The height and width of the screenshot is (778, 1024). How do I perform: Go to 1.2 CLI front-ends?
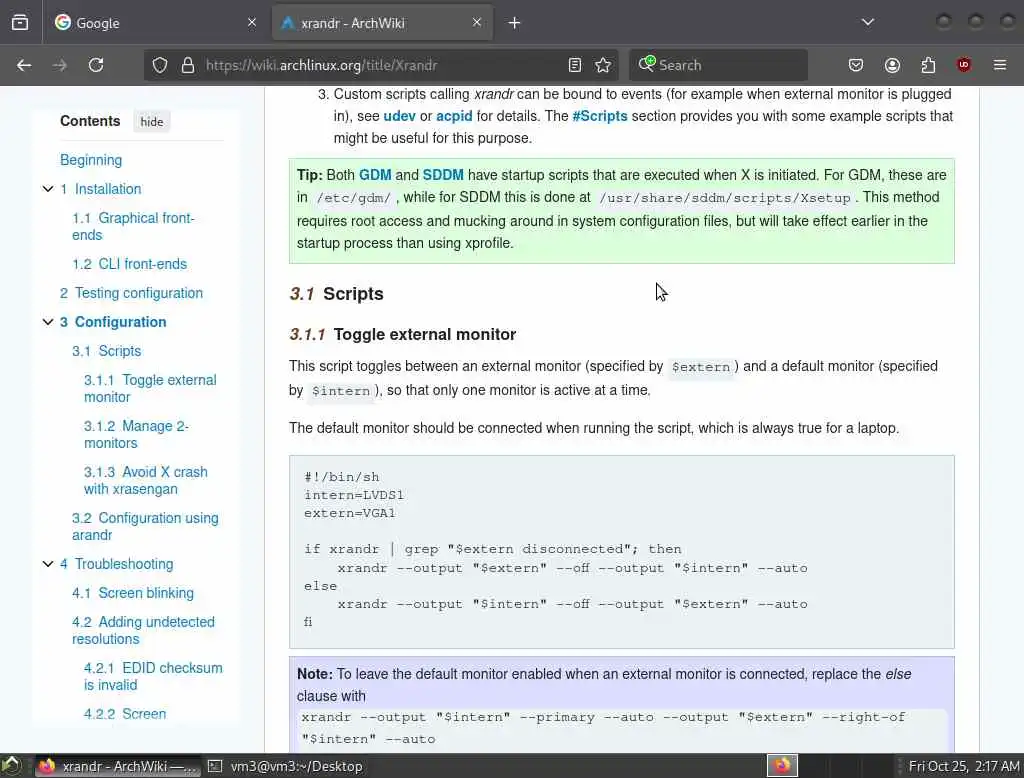click(x=129, y=264)
